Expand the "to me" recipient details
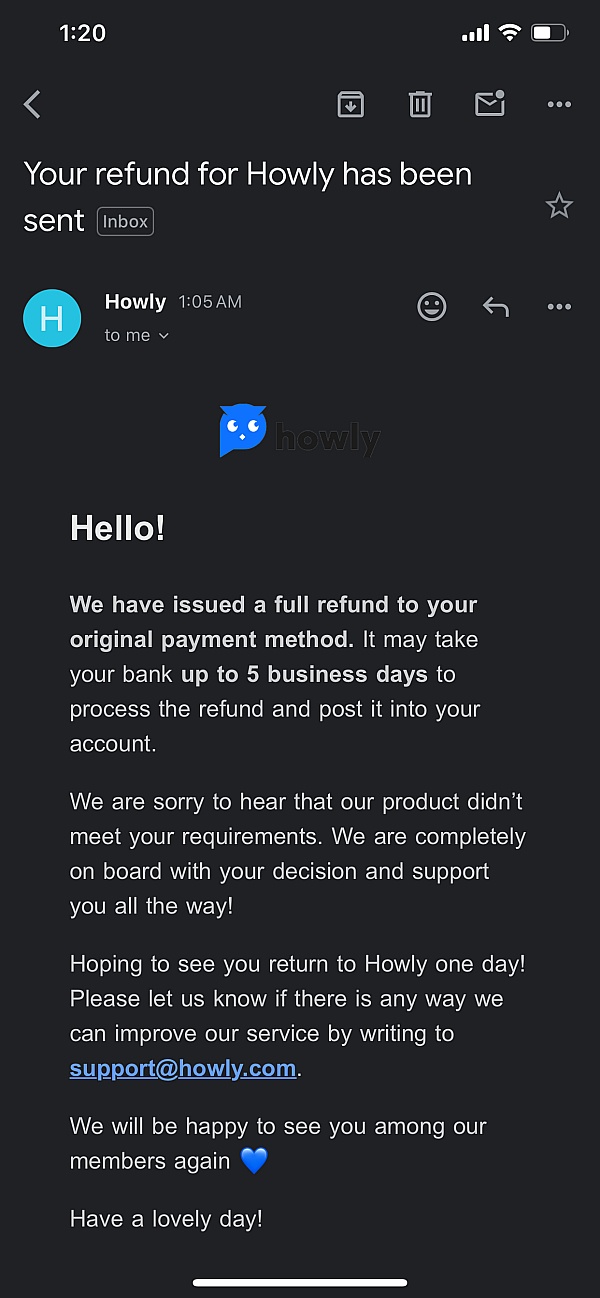 tap(137, 336)
